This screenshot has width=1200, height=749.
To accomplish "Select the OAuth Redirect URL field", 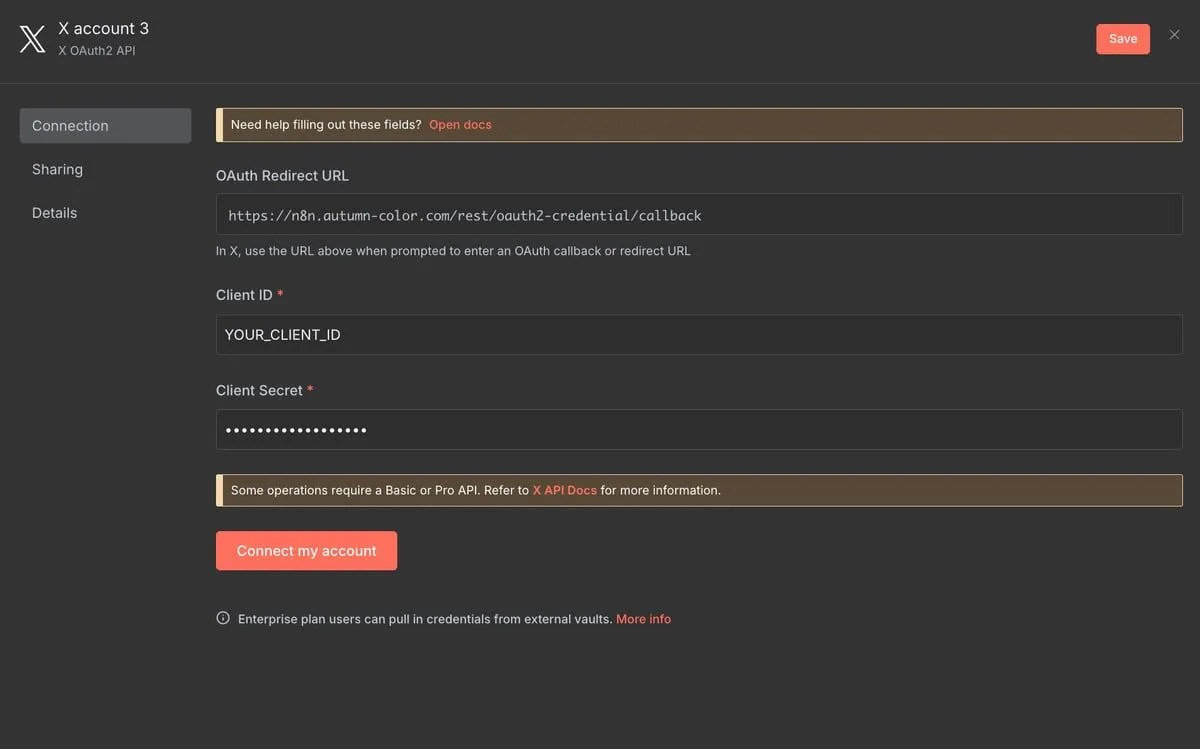I will pyautogui.click(x=698, y=215).
